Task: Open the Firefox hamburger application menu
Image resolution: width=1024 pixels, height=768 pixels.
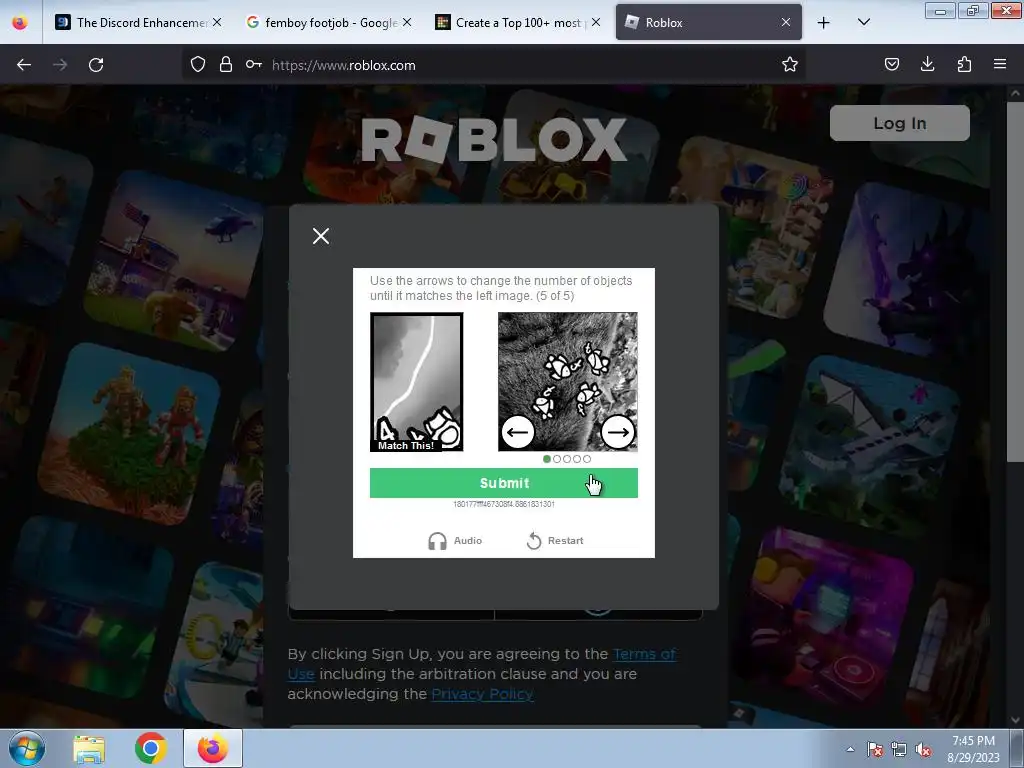Action: [1000, 64]
